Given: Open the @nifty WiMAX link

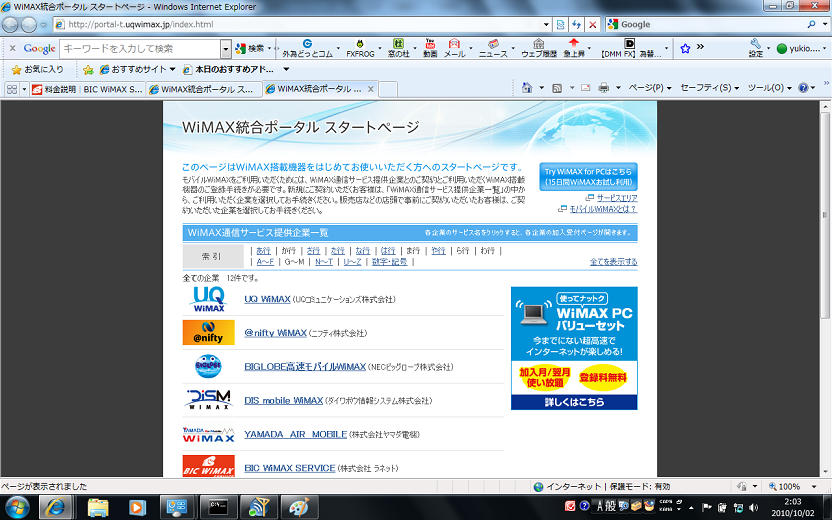Looking at the screenshot, I should 275,333.
